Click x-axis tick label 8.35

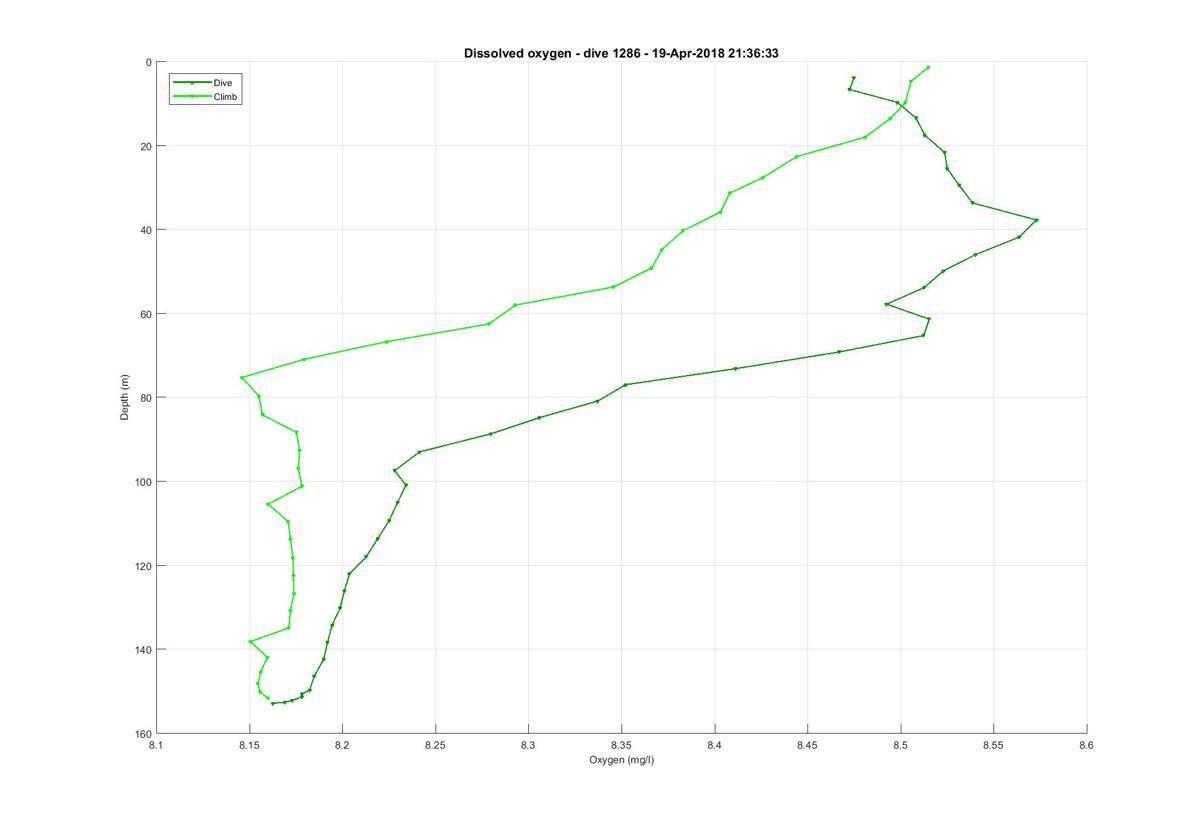point(621,745)
